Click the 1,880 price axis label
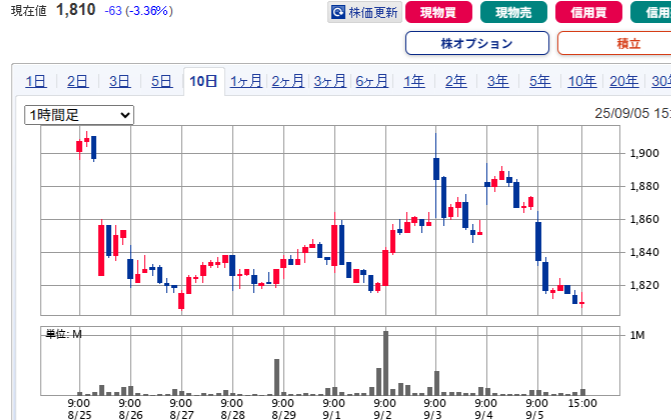Screen dimensions: 671x420 [x=644, y=186]
